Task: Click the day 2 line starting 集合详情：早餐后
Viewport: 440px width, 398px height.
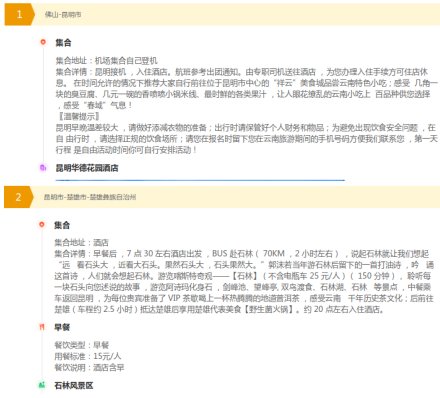Action: click(242, 254)
